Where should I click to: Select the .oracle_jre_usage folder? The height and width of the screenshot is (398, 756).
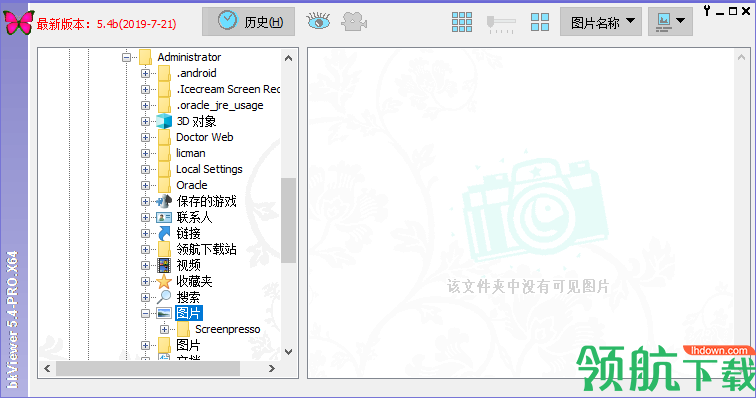point(220,105)
